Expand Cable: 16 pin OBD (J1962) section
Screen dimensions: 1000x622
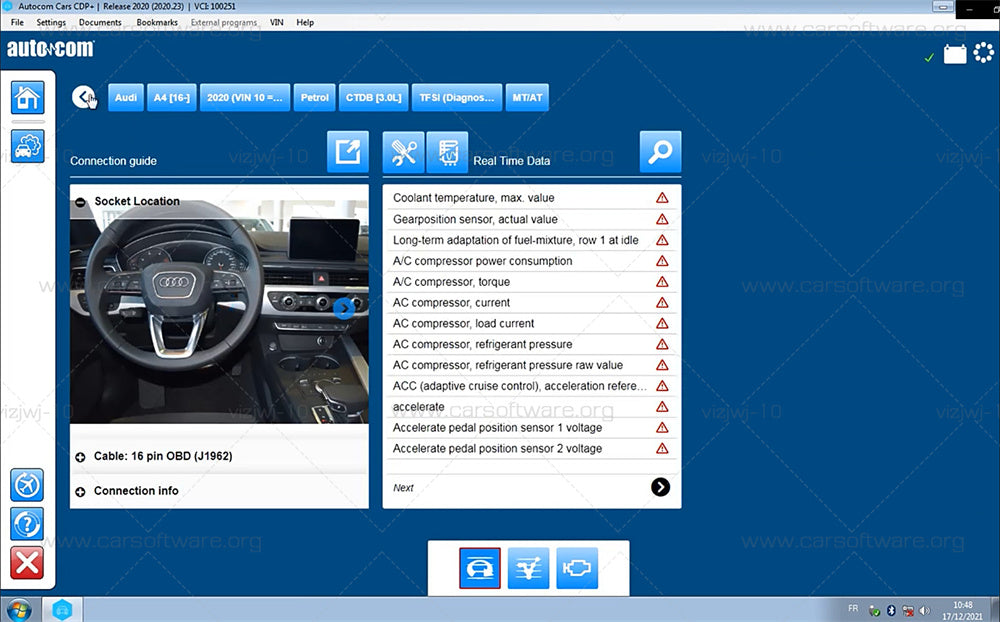[x=80, y=457]
